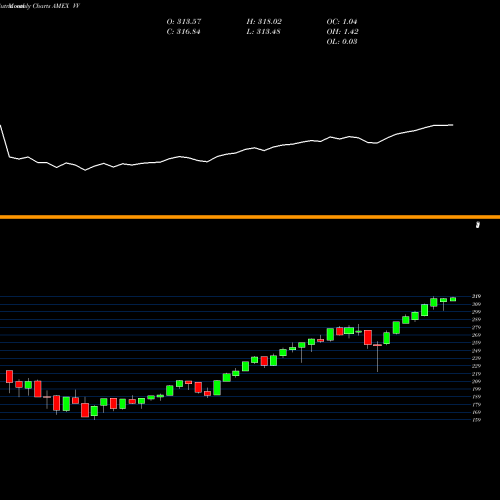Click the 299 price axis label
The image size is (500, 500).
pos(476,312)
